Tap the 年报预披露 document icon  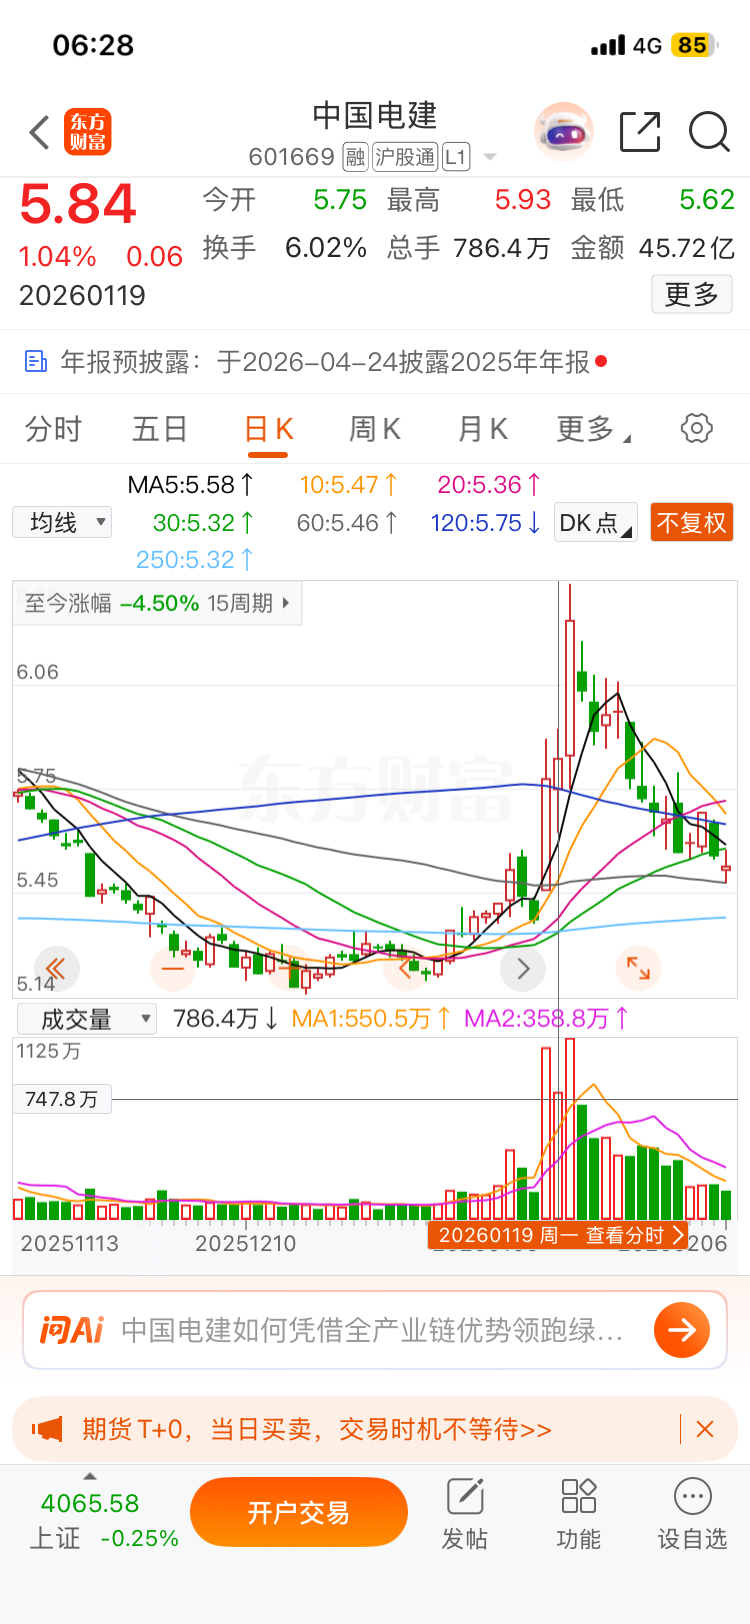click(x=36, y=361)
